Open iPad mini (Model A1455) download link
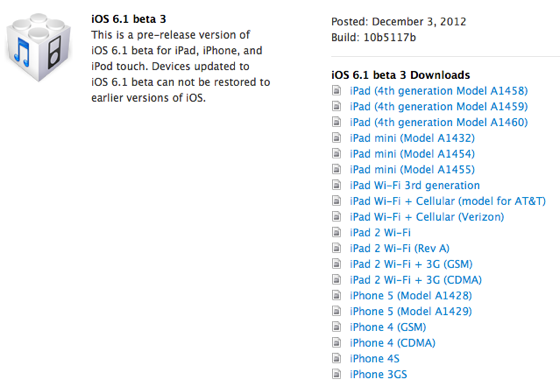The image size is (560, 387). (412, 170)
